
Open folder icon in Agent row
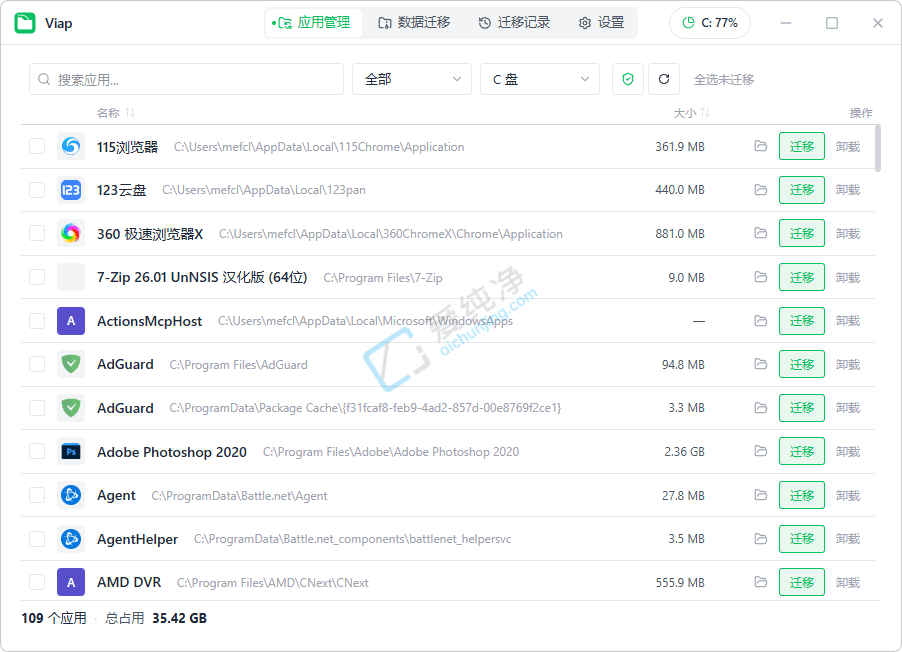[x=760, y=495]
